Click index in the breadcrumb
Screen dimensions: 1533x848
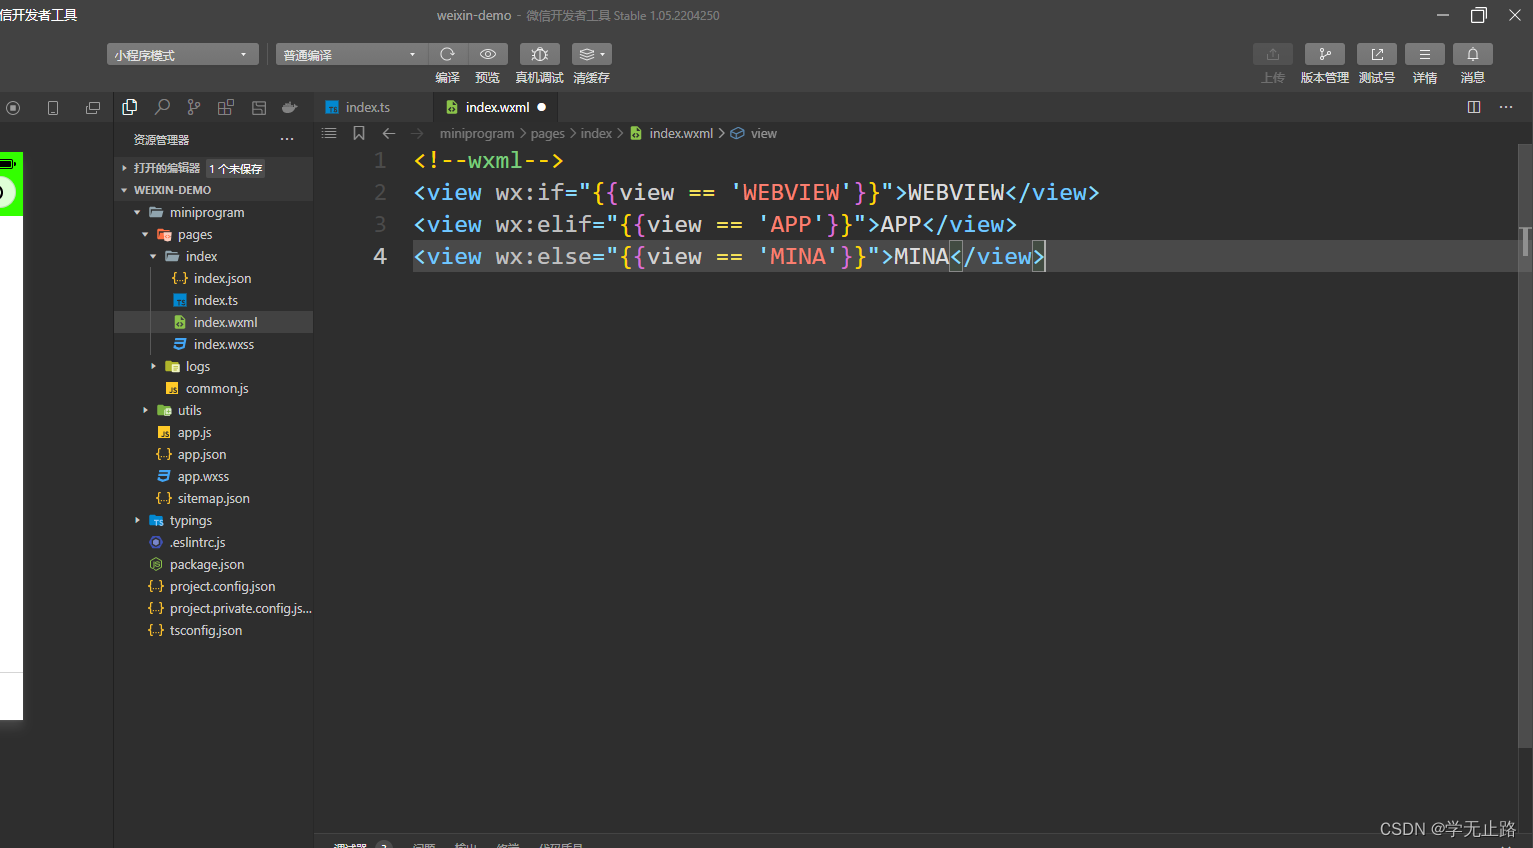(x=596, y=133)
